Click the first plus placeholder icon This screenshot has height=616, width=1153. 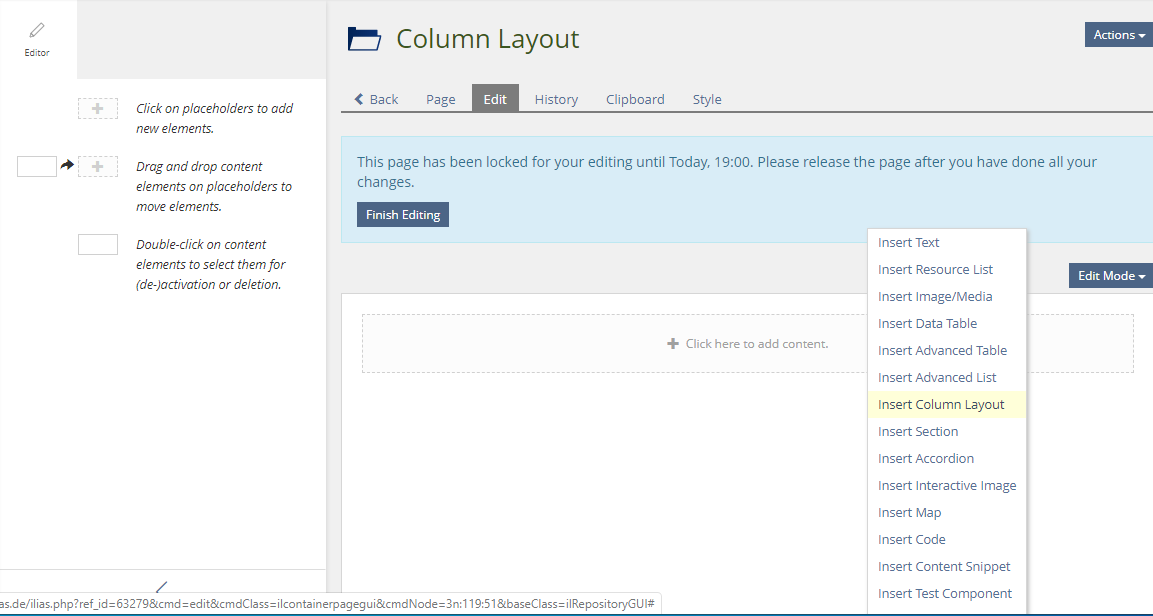(x=97, y=109)
